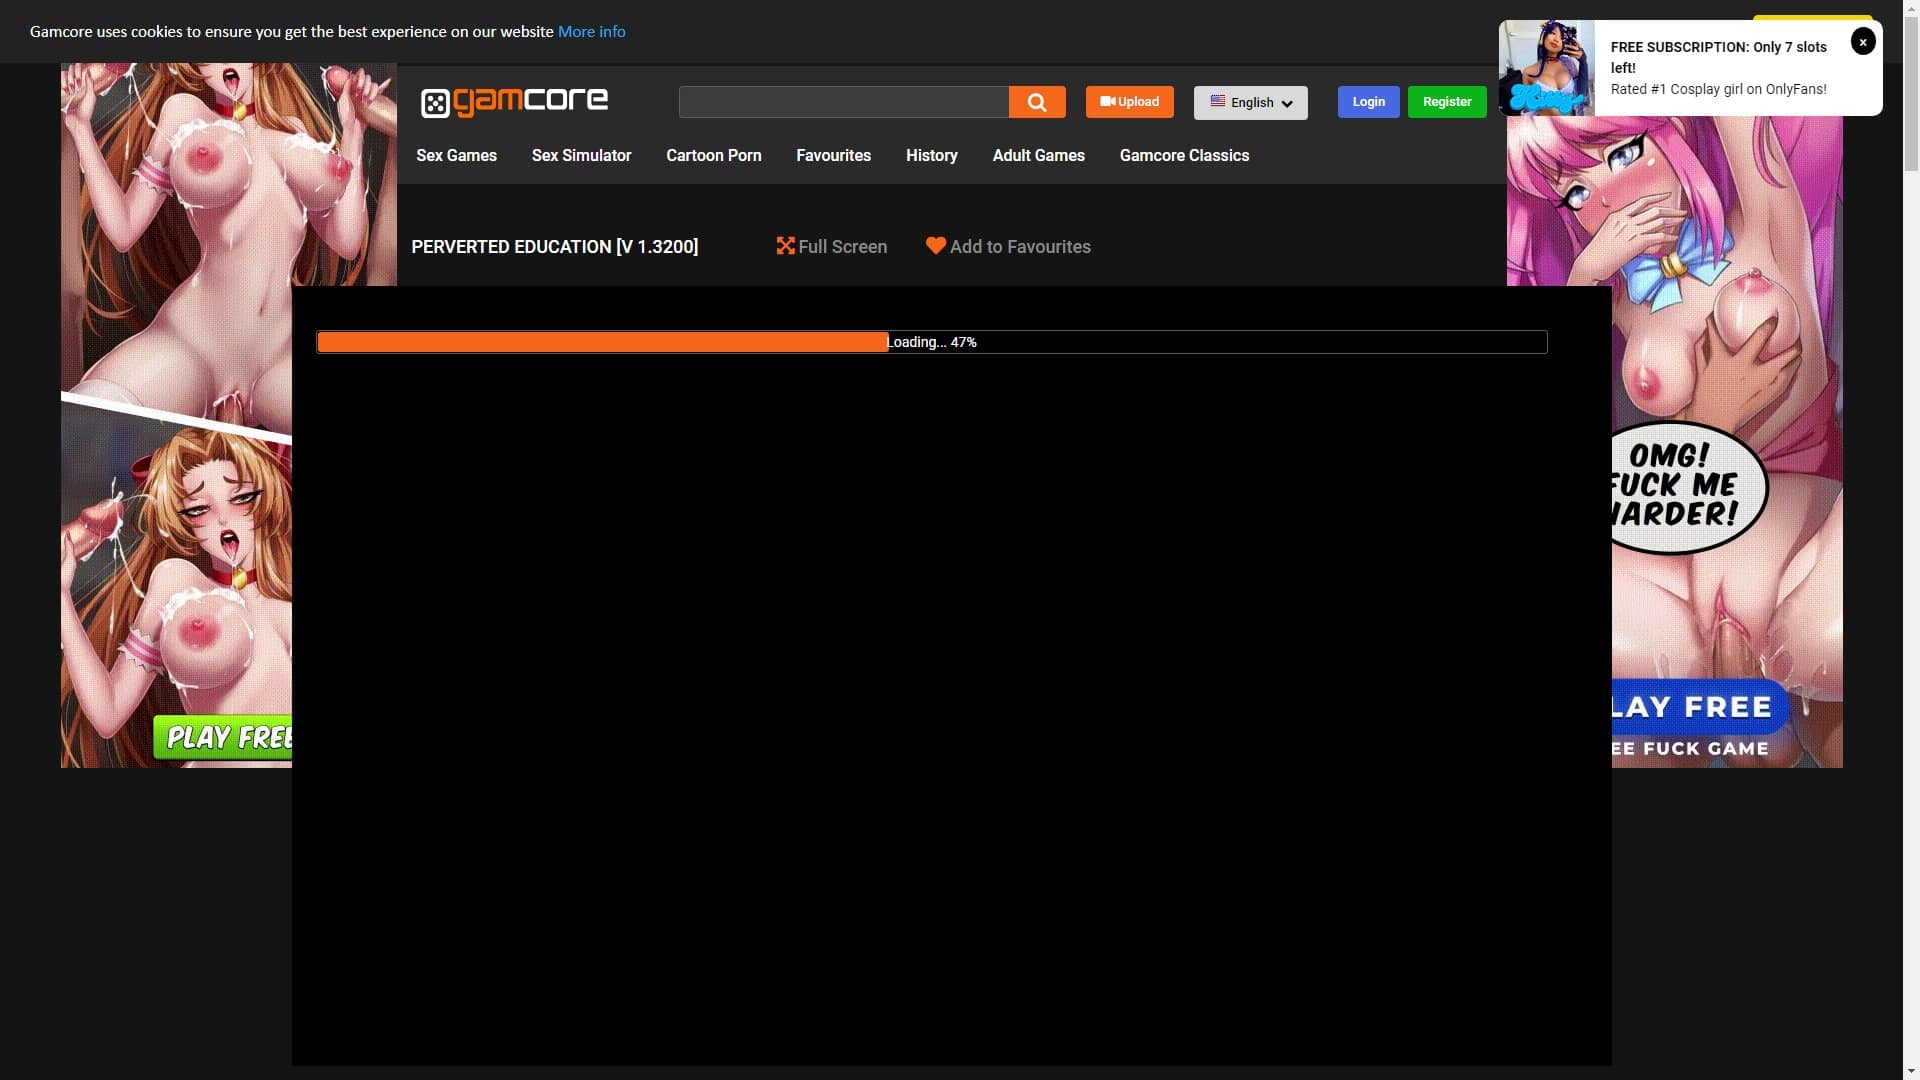Screen dimensions: 1920x1080
Task: Click the Add to Favourites heart icon
Action: tap(935, 246)
